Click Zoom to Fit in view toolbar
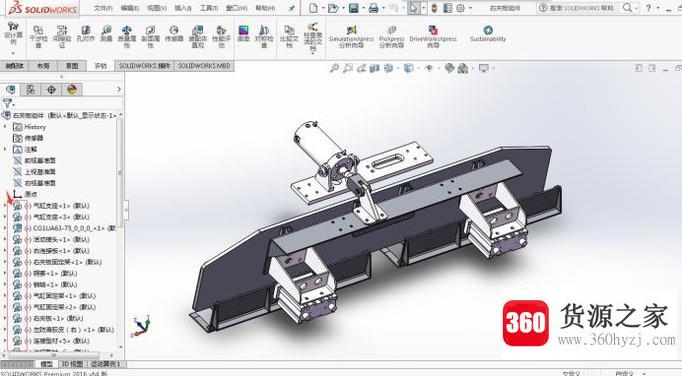The image size is (682, 376). 334,68
